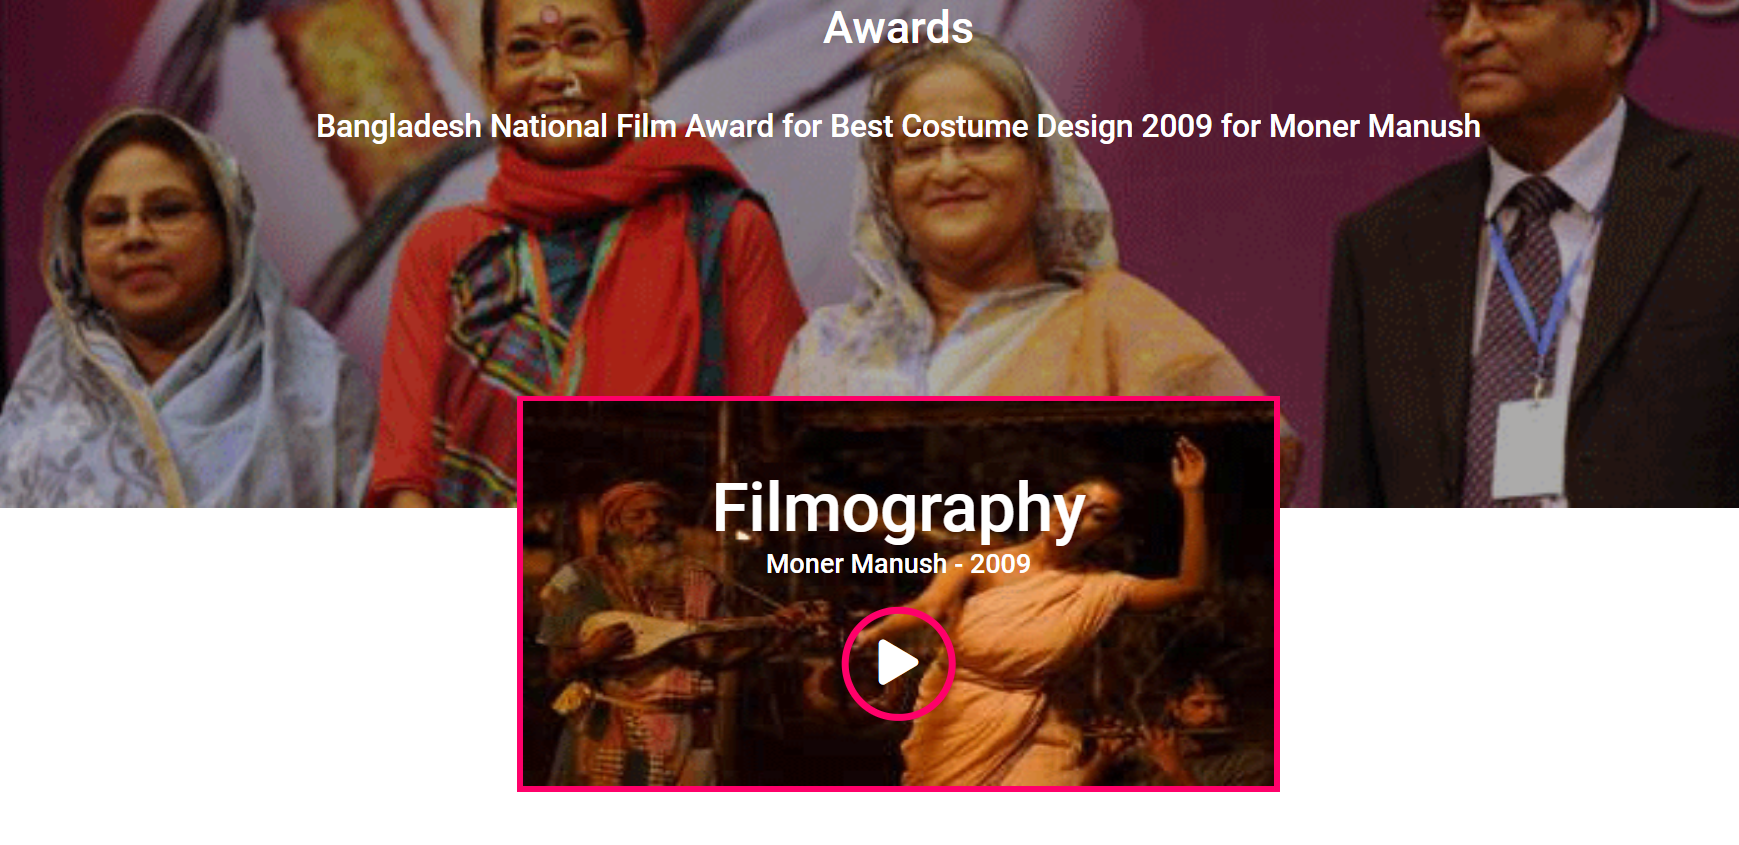Open the Moner Manush - 2009 caption
1739x845 pixels.
pos(898,564)
